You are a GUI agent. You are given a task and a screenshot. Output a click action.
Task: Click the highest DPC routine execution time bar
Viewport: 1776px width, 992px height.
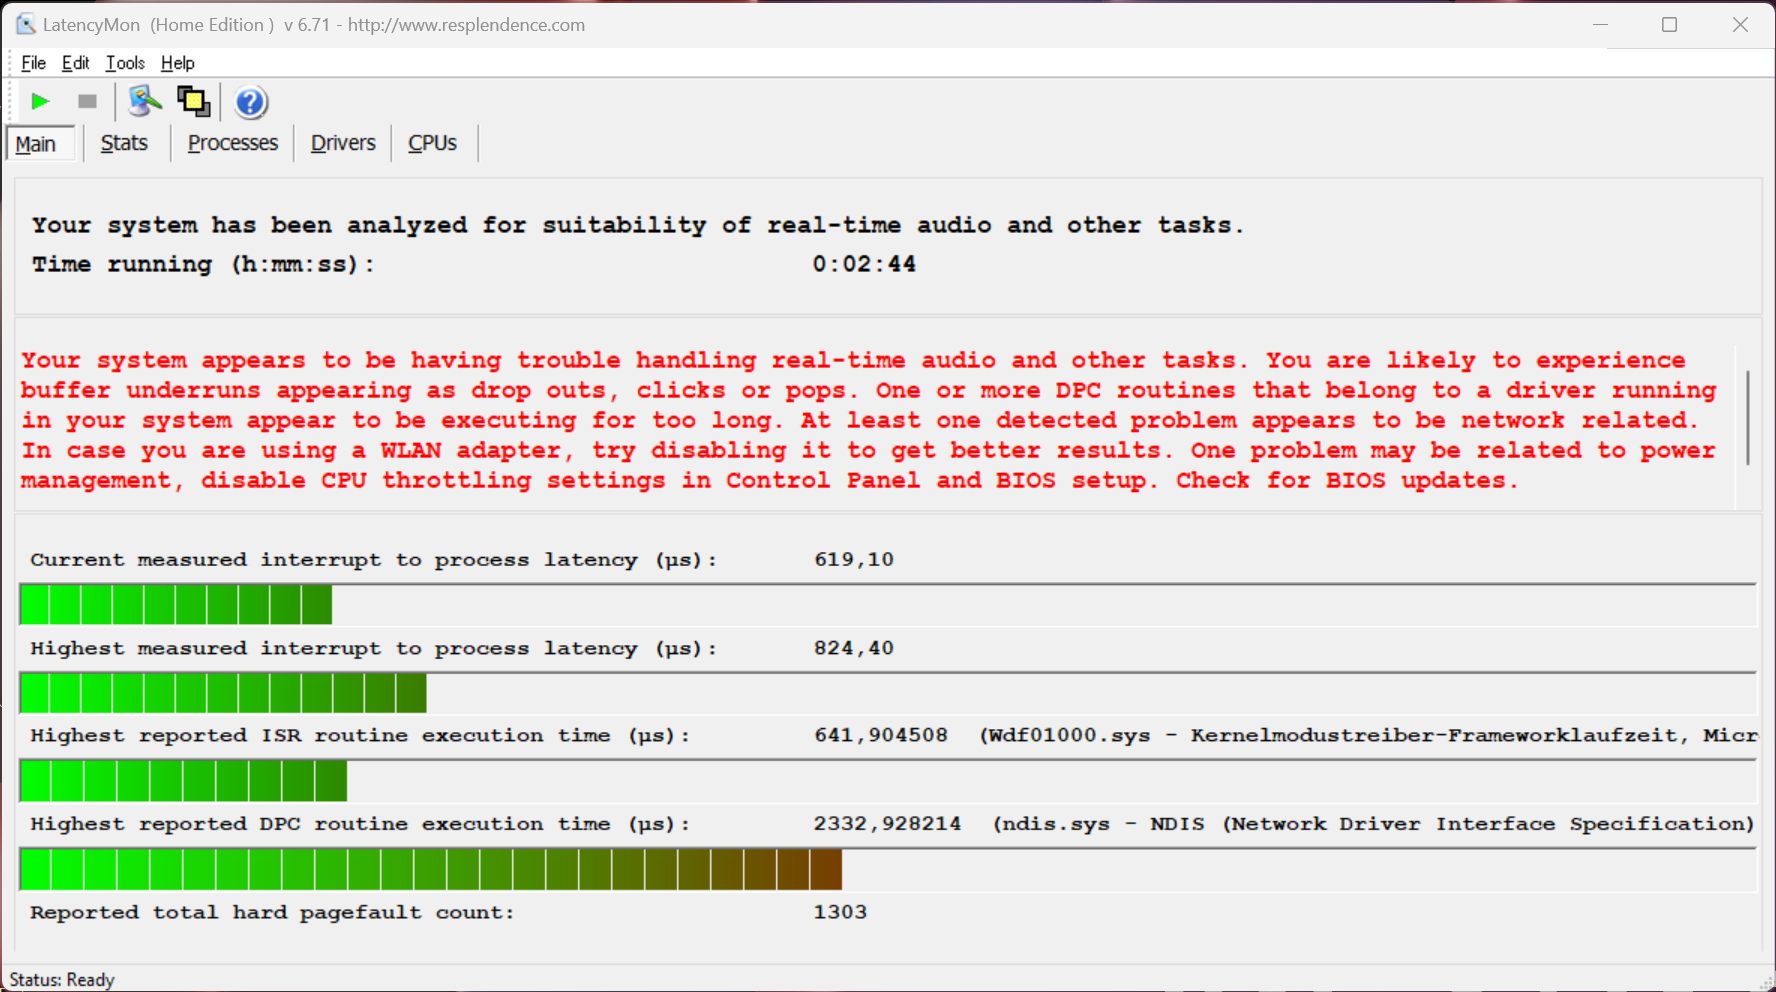(x=430, y=870)
